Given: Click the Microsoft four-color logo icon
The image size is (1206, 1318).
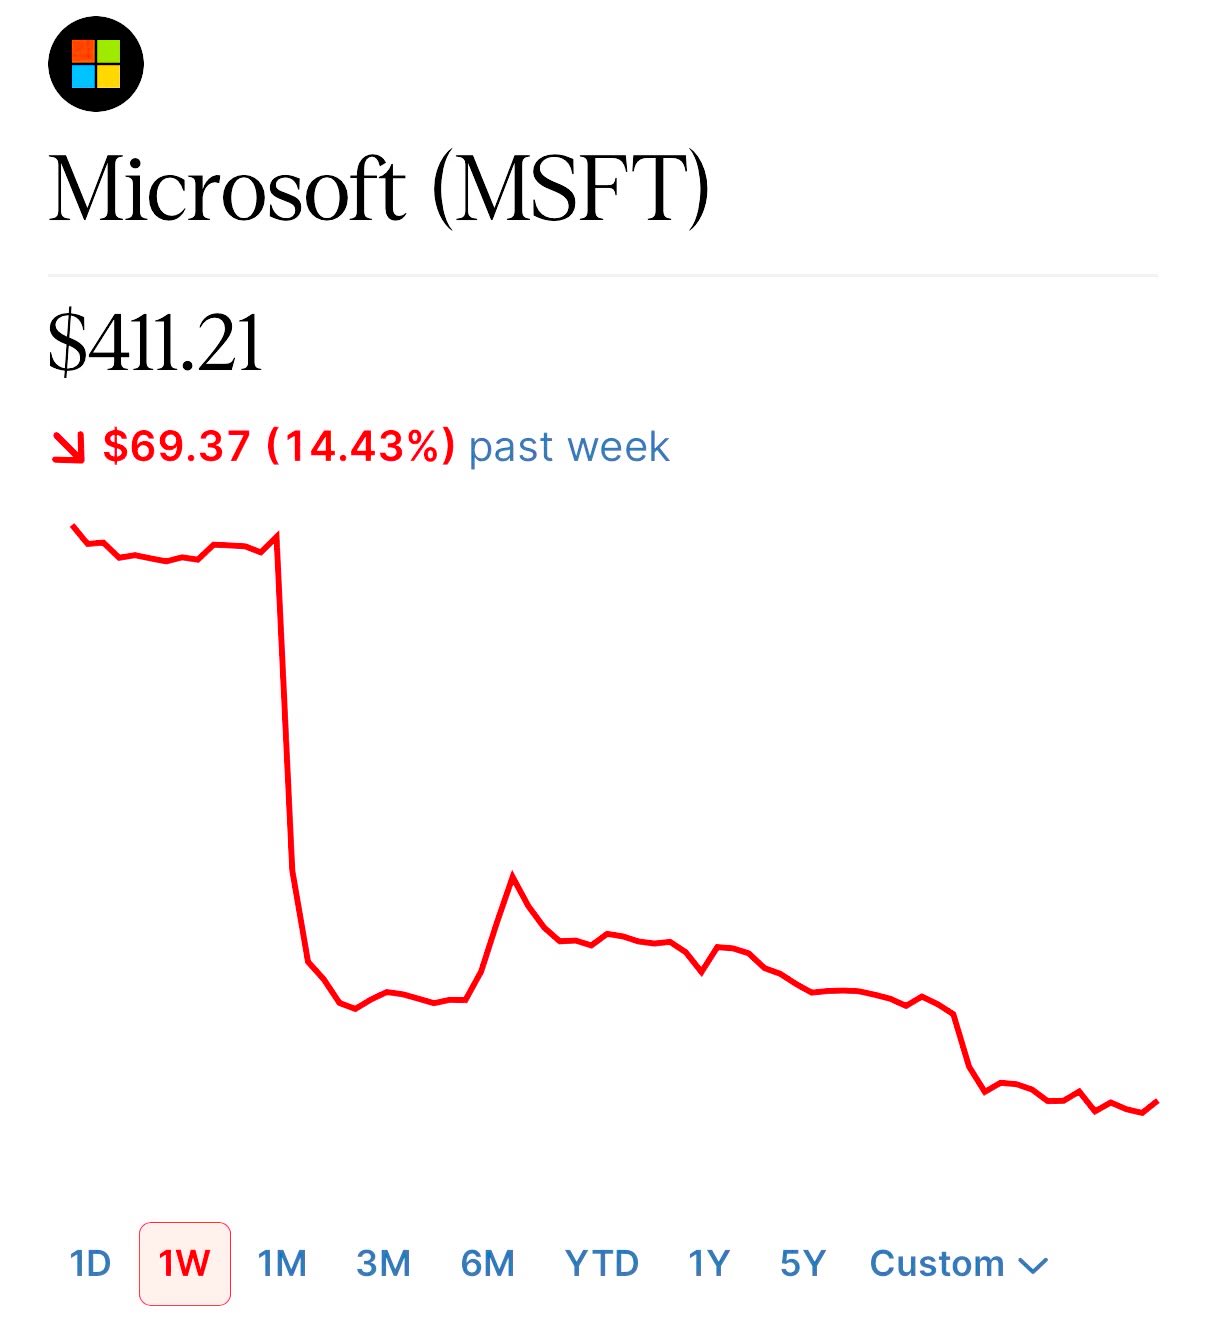Looking at the screenshot, I should pos(96,64).
